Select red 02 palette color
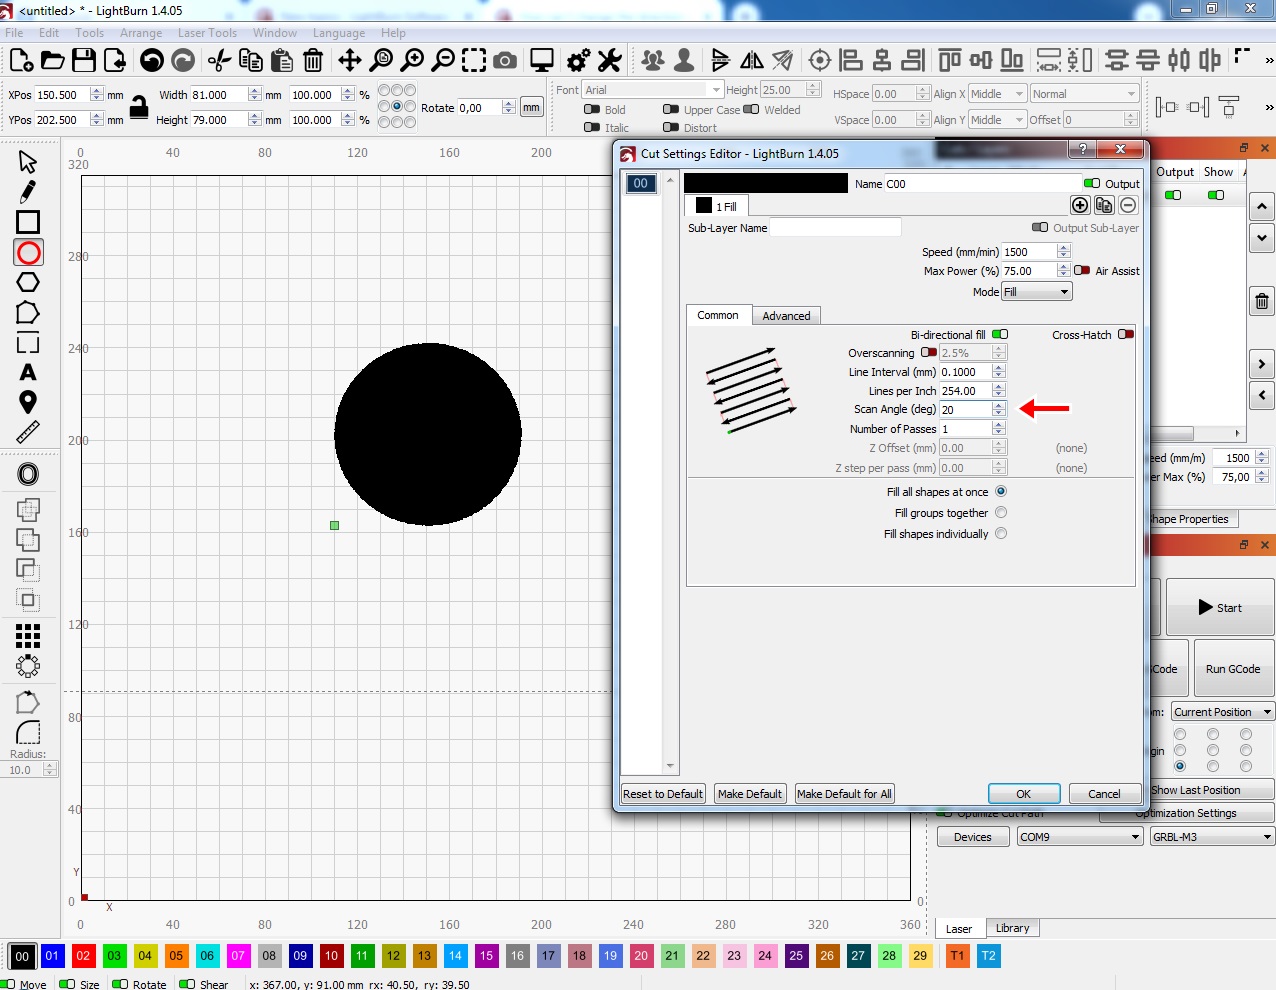This screenshot has width=1276, height=990. point(83,956)
